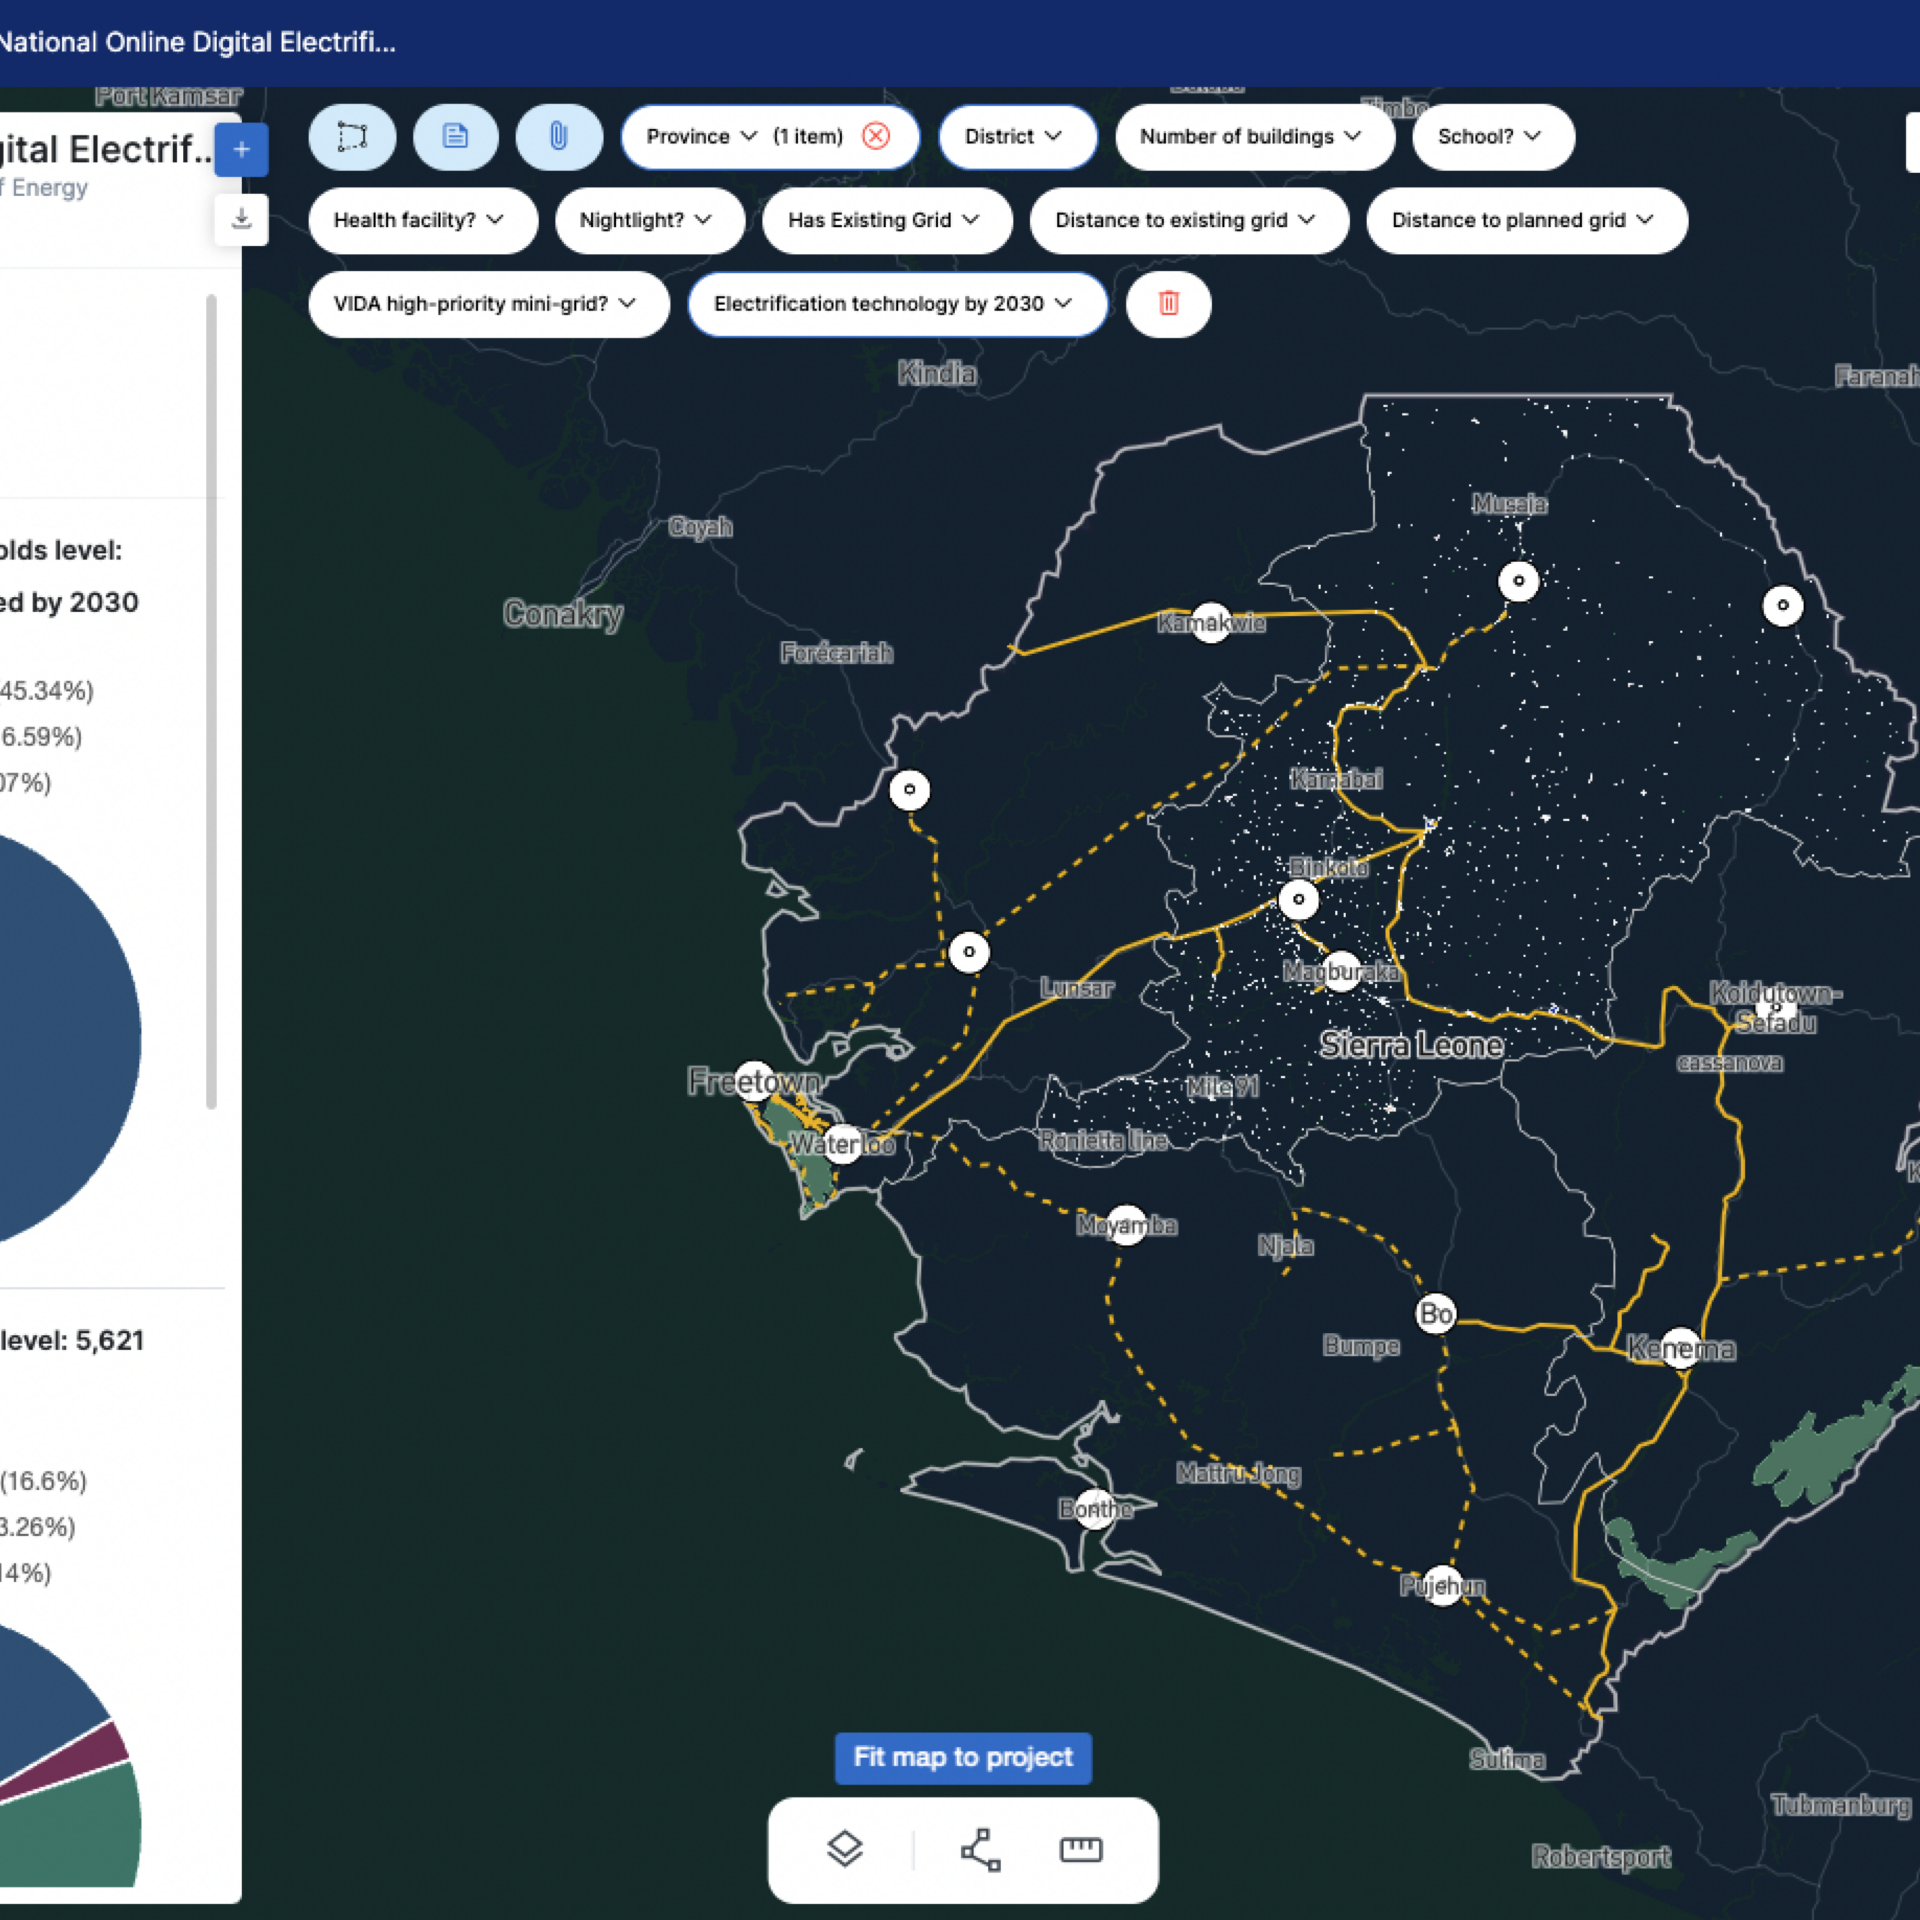The width and height of the screenshot is (1920, 1920).
Task: Click the paperclip attachment icon
Action: click(559, 136)
